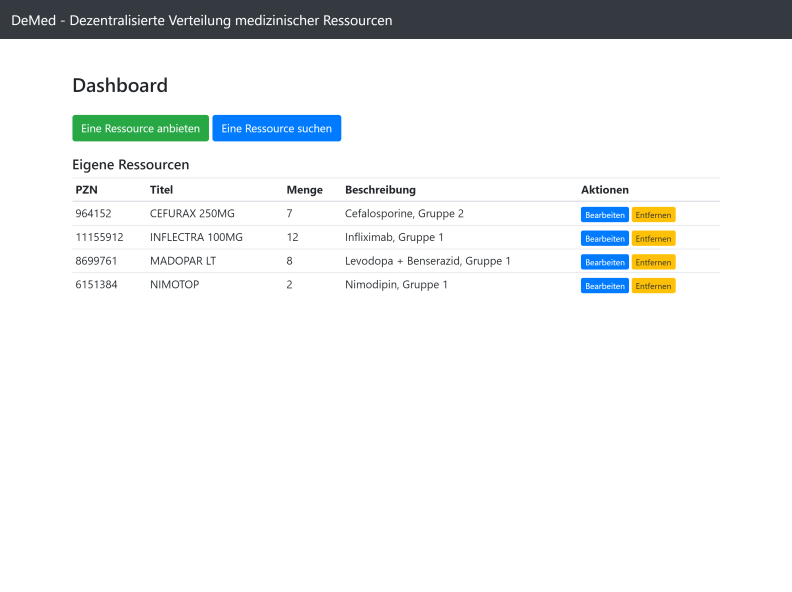Image resolution: width=792 pixels, height=592 pixels.
Task: Click Bearbeiten in the NIMOTOP row
Action: pos(605,286)
